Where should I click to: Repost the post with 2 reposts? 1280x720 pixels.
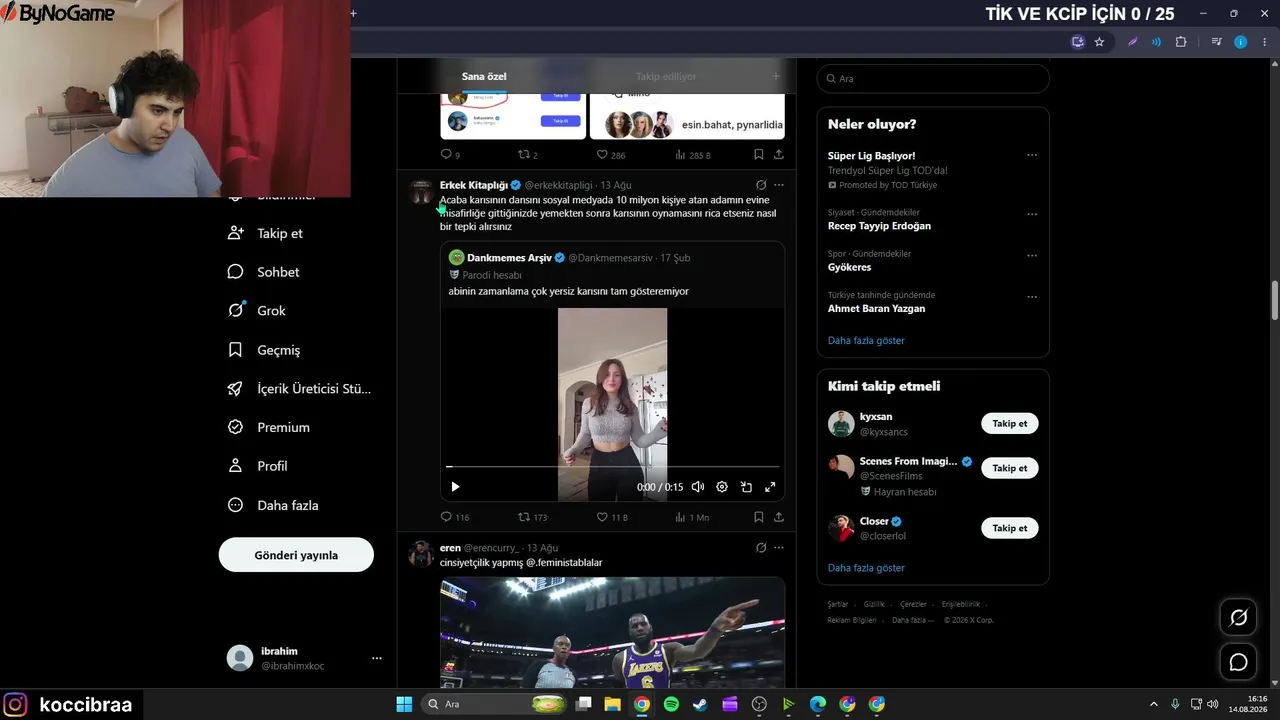click(x=528, y=155)
